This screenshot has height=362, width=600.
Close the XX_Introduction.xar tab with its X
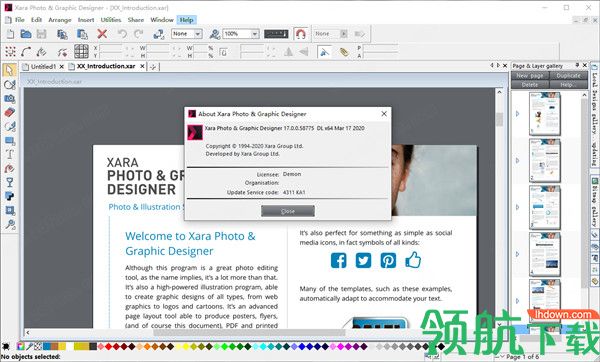click(142, 66)
